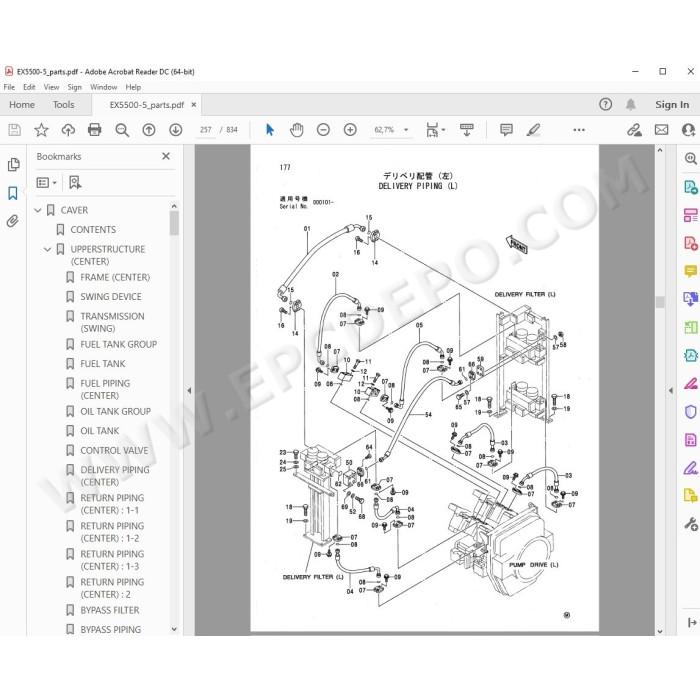Toggle the Page Thumbnails panel

pyautogui.click(x=13, y=165)
